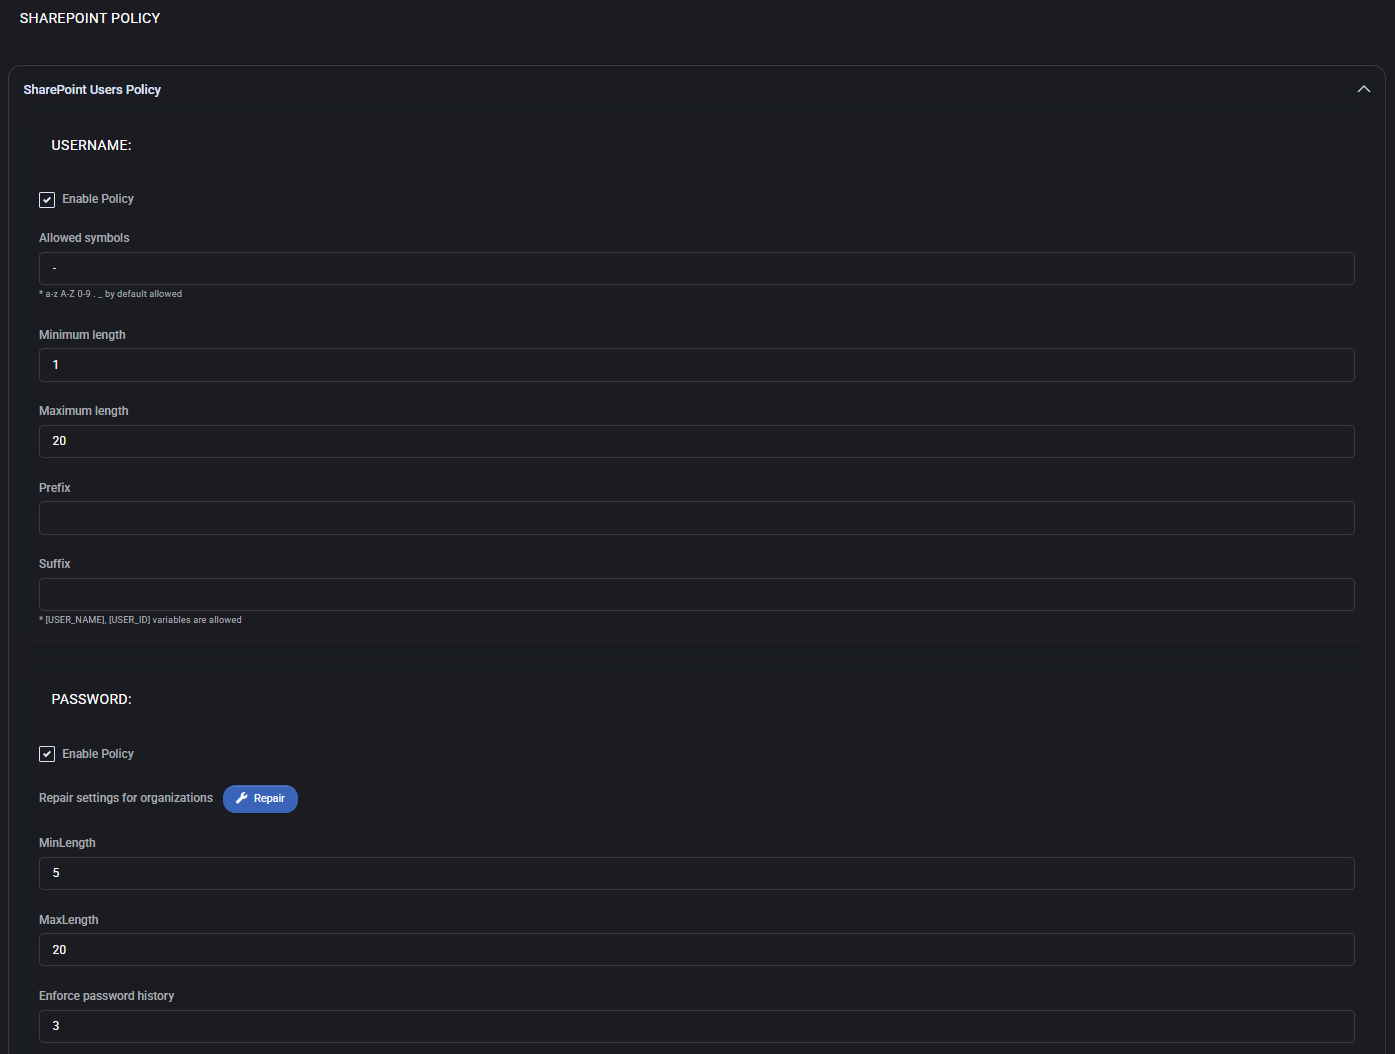Focus the Prefix input field

(696, 518)
